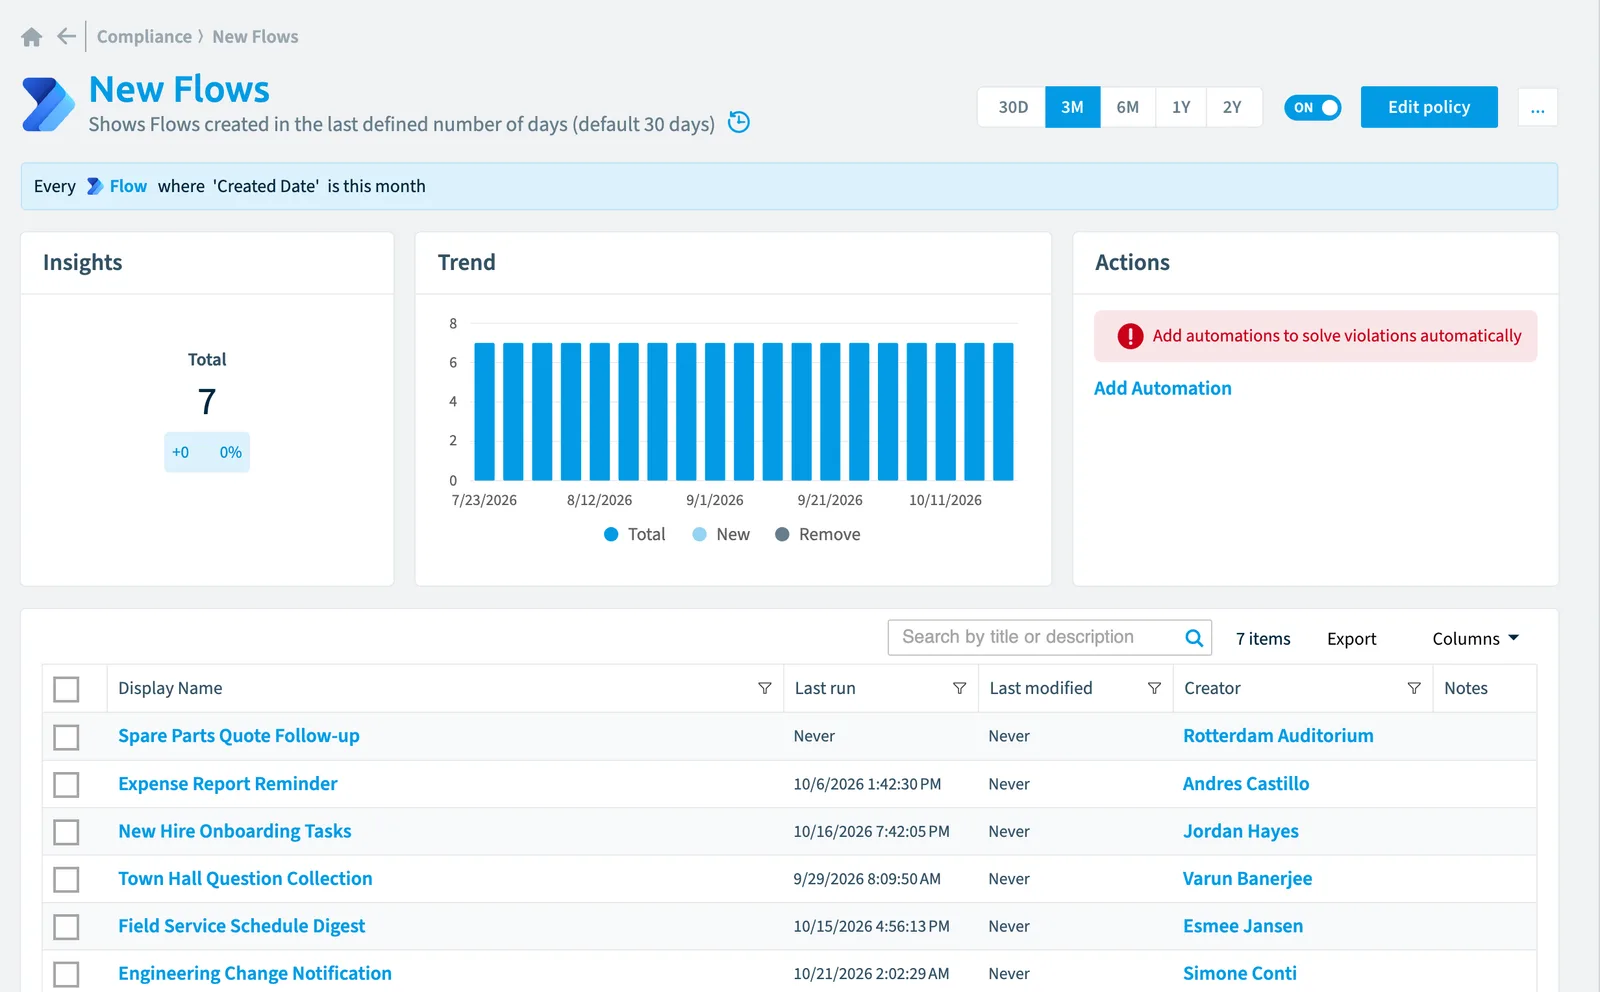
Task: Choose the 6M time range
Action: coord(1128,107)
